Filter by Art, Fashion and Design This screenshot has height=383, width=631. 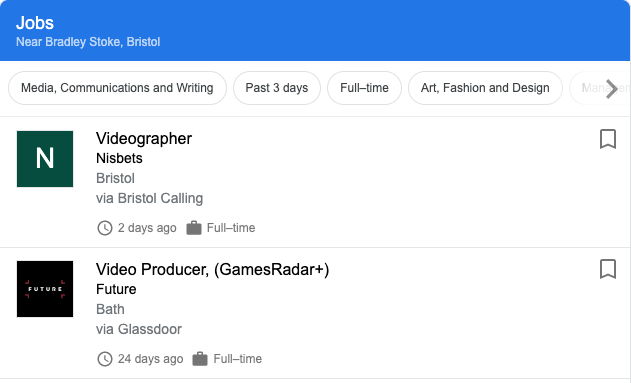point(485,88)
